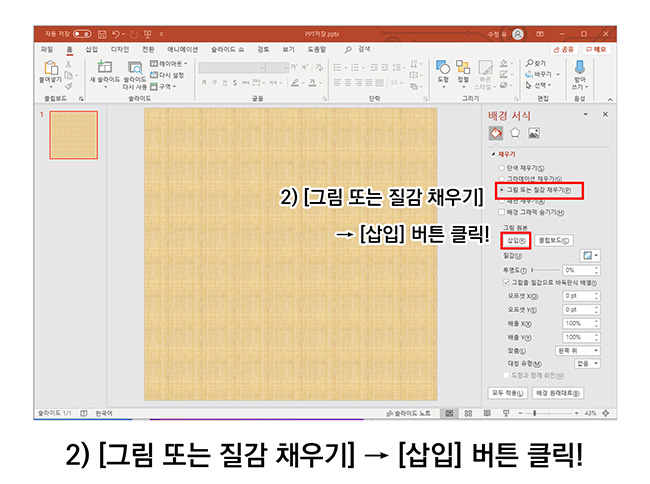The width and height of the screenshot is (650, 484).
Task: Open the Insert (삽입) ribbon tab
Action: click(92, 50)
